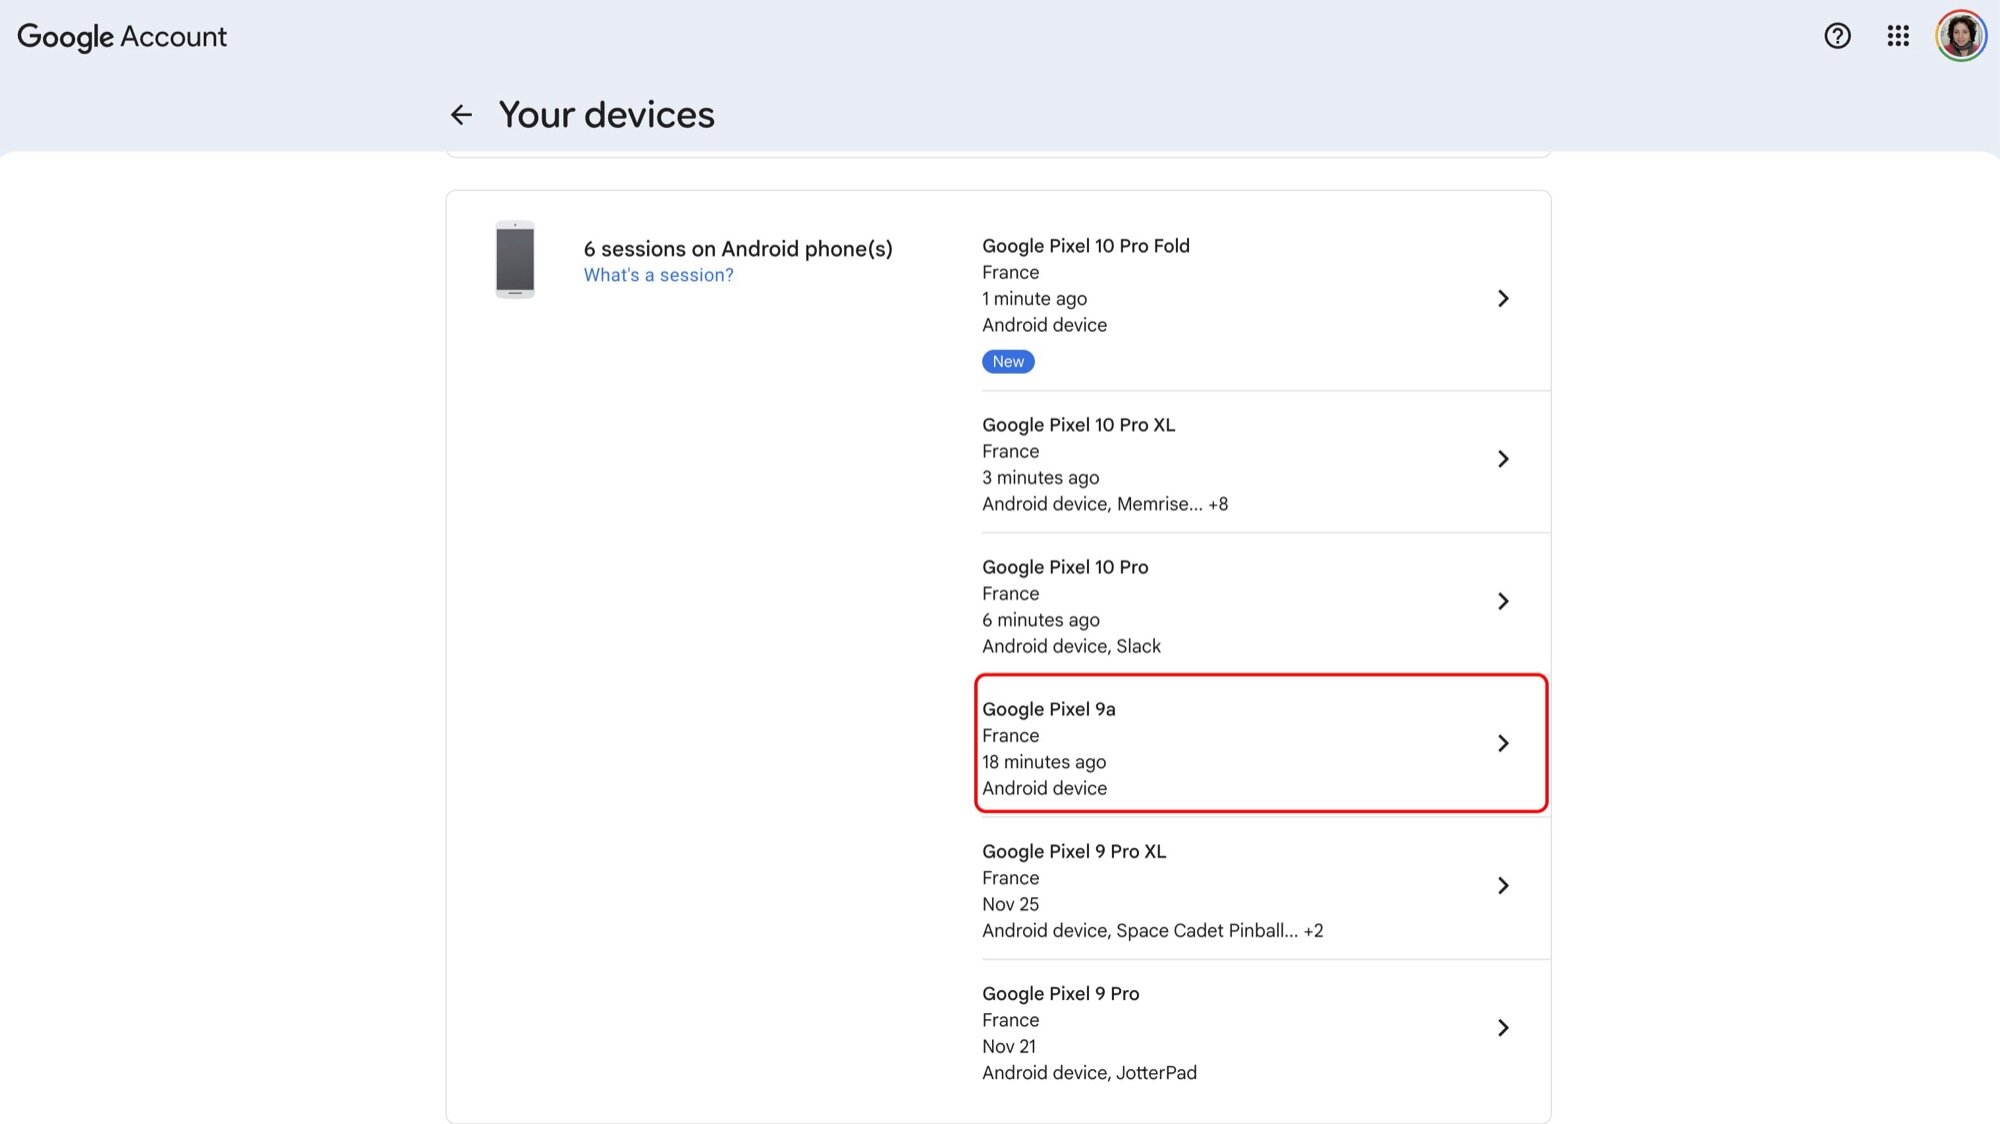Image resolution: width=2000 pixels, height=1124 pixels.
Task: Click the New badge on Pixel 10 Pro Fold
Action: (x=1007, y=361)
